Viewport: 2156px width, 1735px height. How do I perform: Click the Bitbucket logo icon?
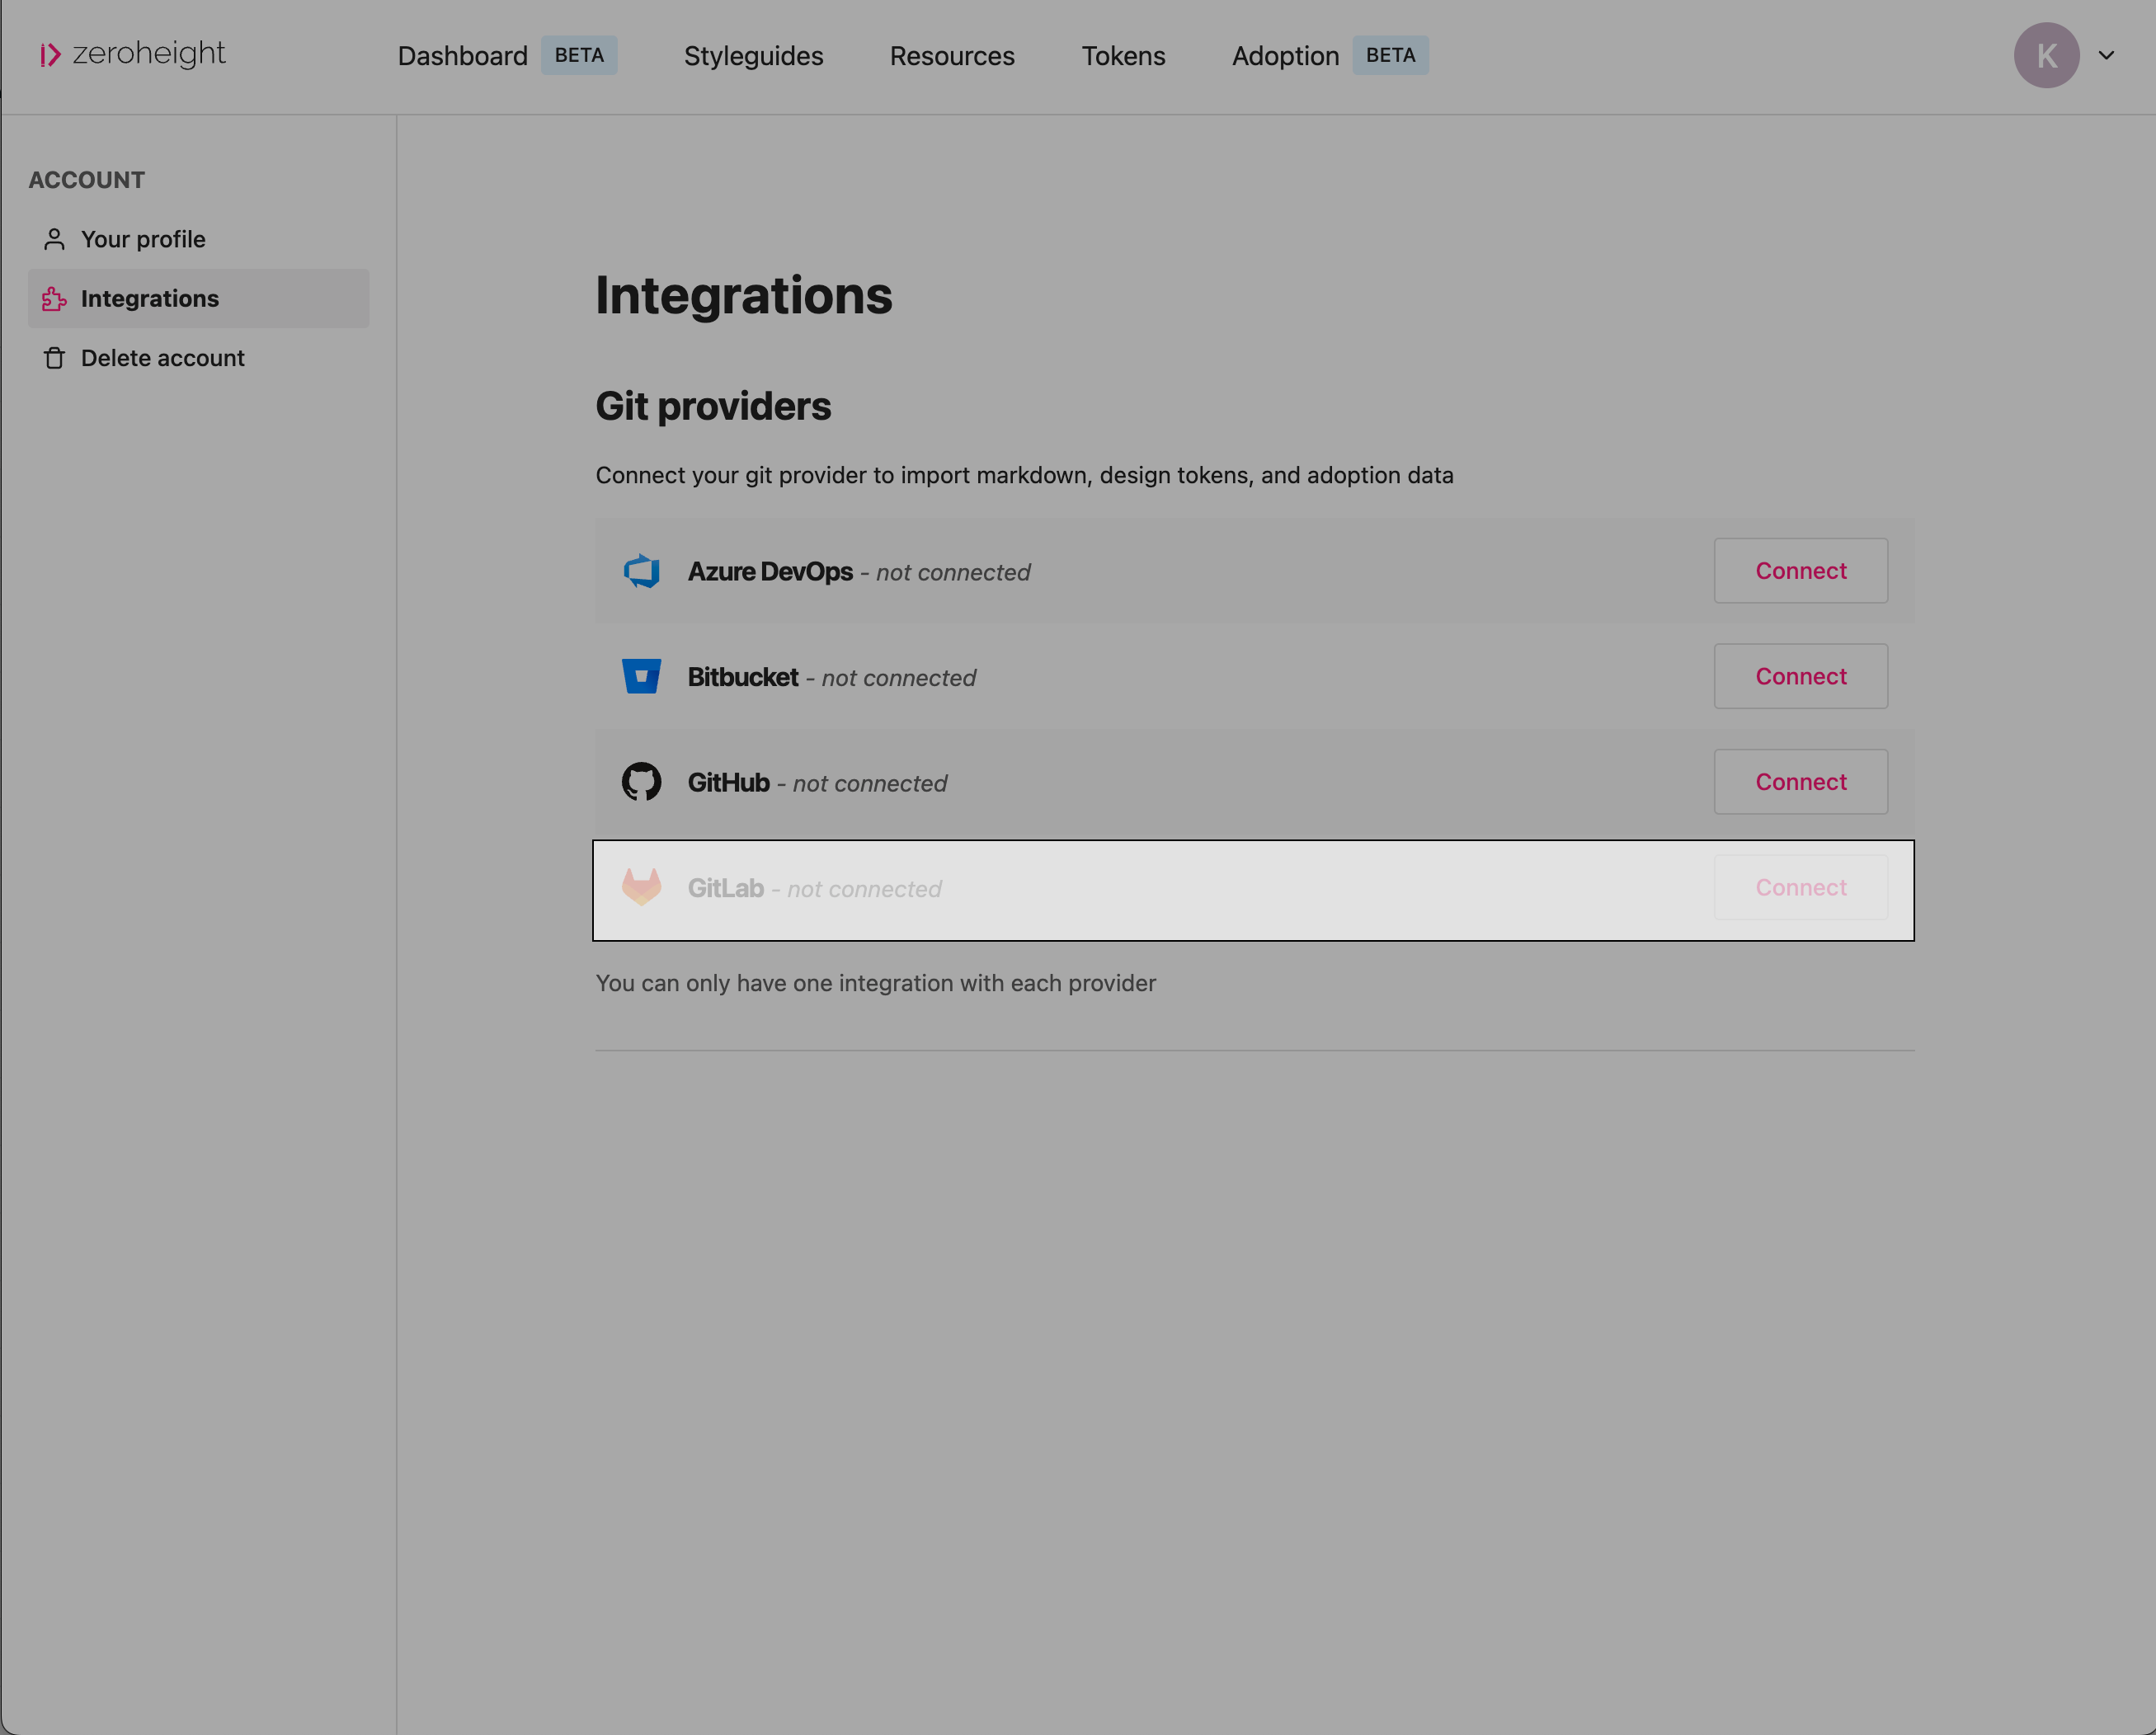coord(641,676)
